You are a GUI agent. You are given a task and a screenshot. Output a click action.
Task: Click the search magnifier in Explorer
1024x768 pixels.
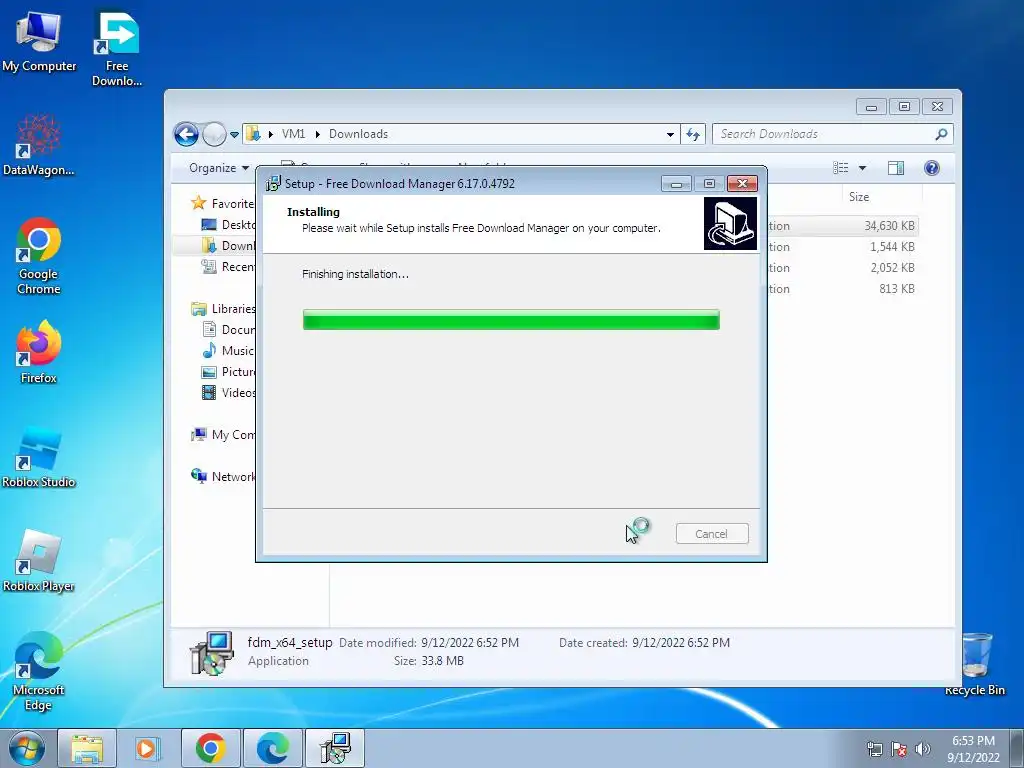point(941,134)
